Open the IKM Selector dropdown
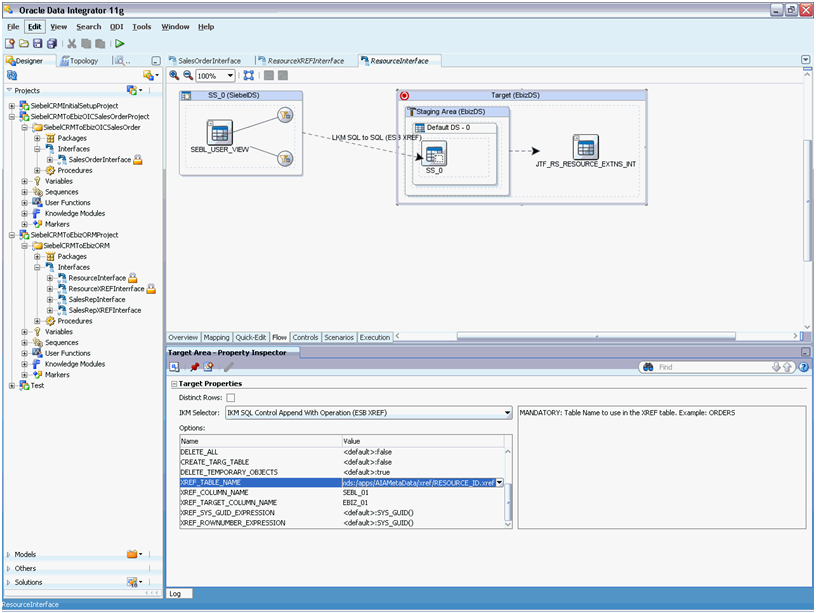The image size is (816, 613). pos(508,413)
